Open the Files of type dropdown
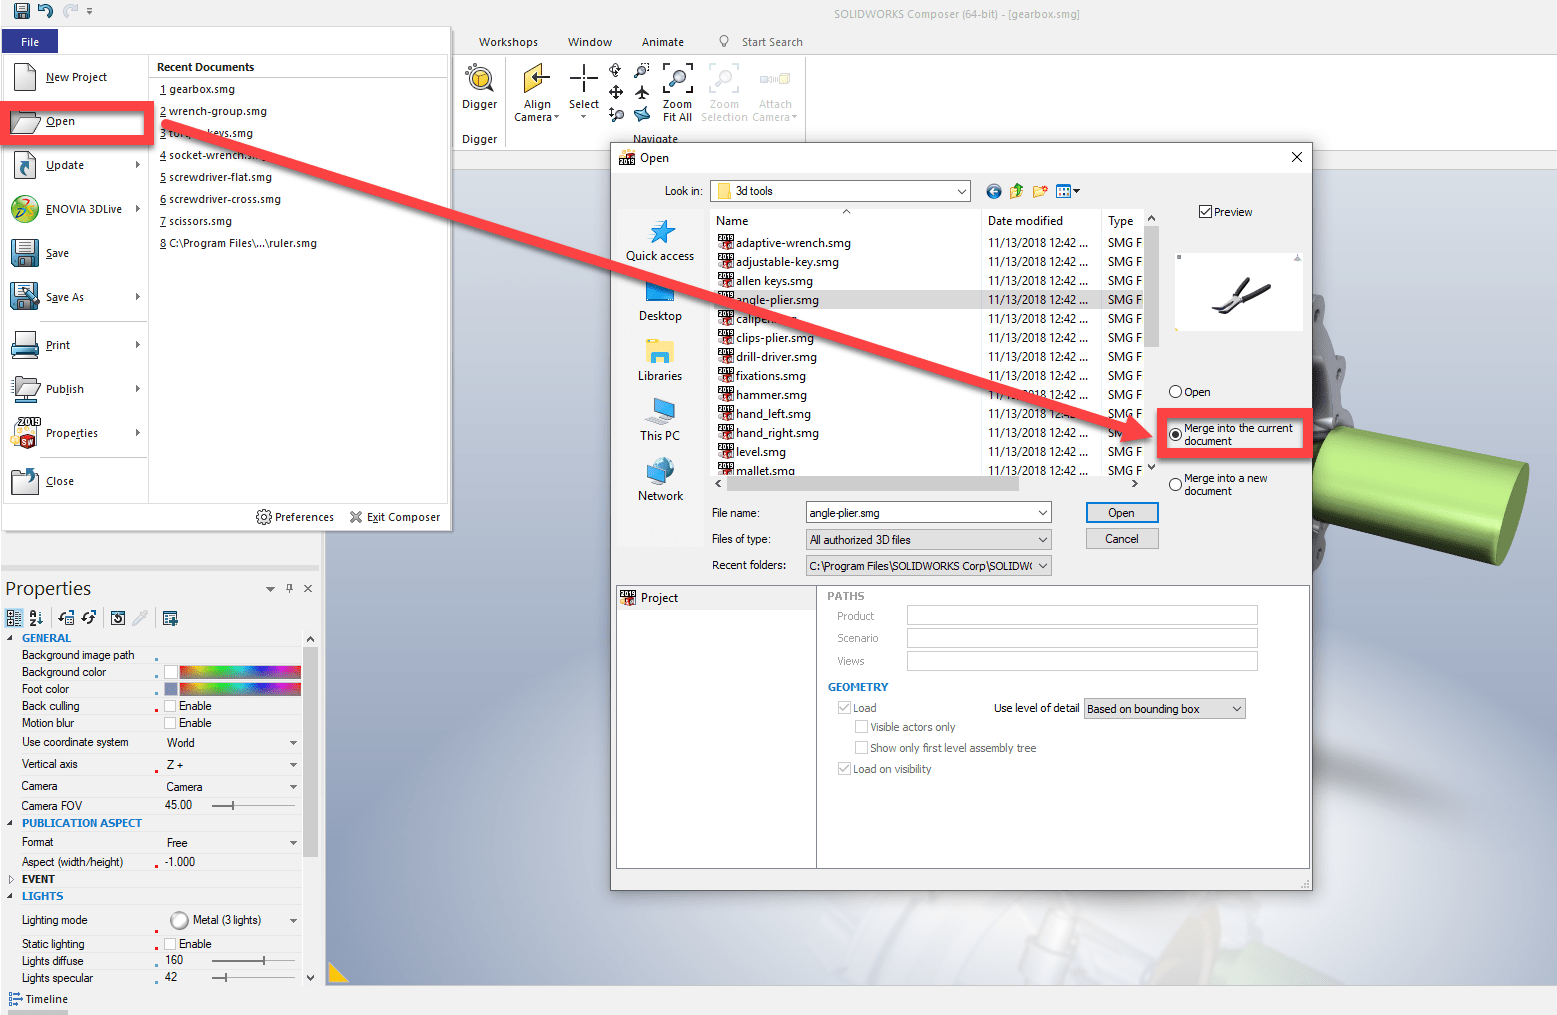This screenshot has height=1015, width=1557. pyautogui.click(x=1042, y=540)
